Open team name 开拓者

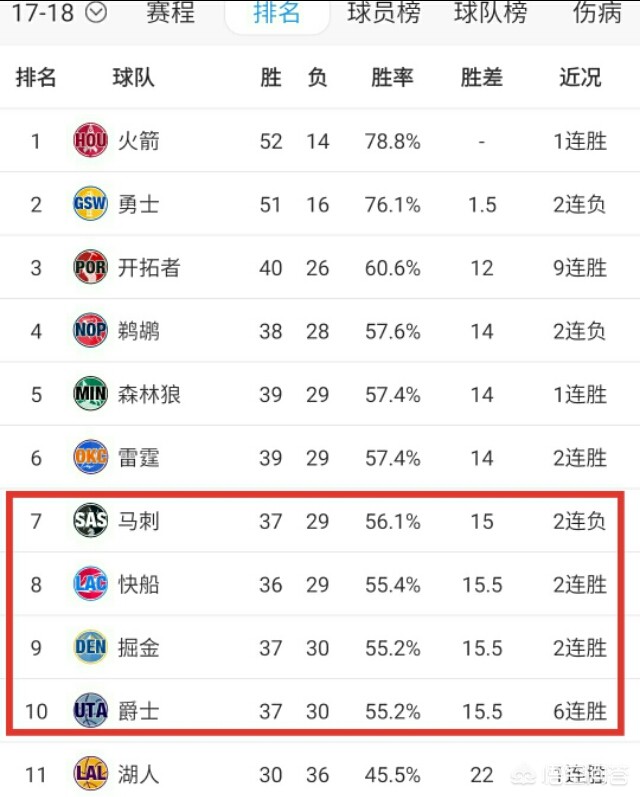pyautogui.click(x=149, y=267)
